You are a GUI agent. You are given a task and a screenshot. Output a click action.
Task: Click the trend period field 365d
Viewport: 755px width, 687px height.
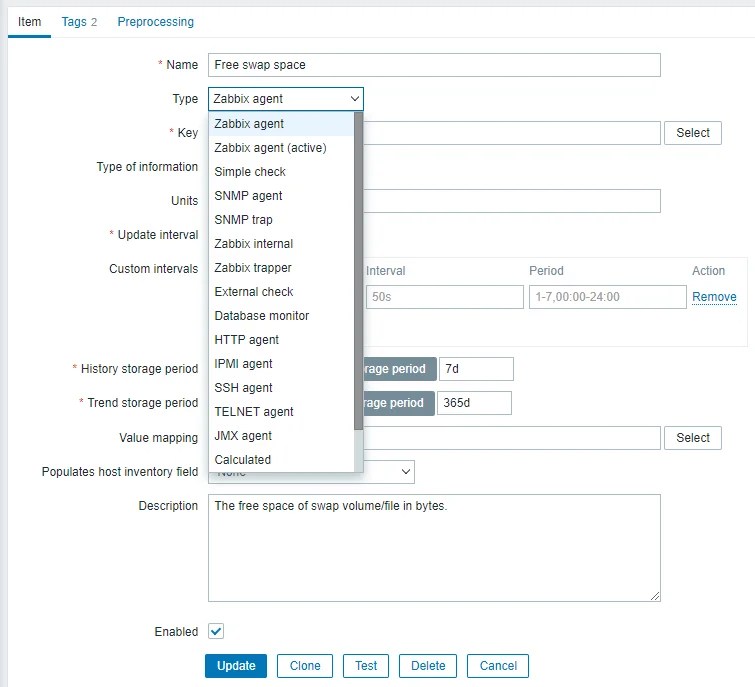click(x=474, y=403)
